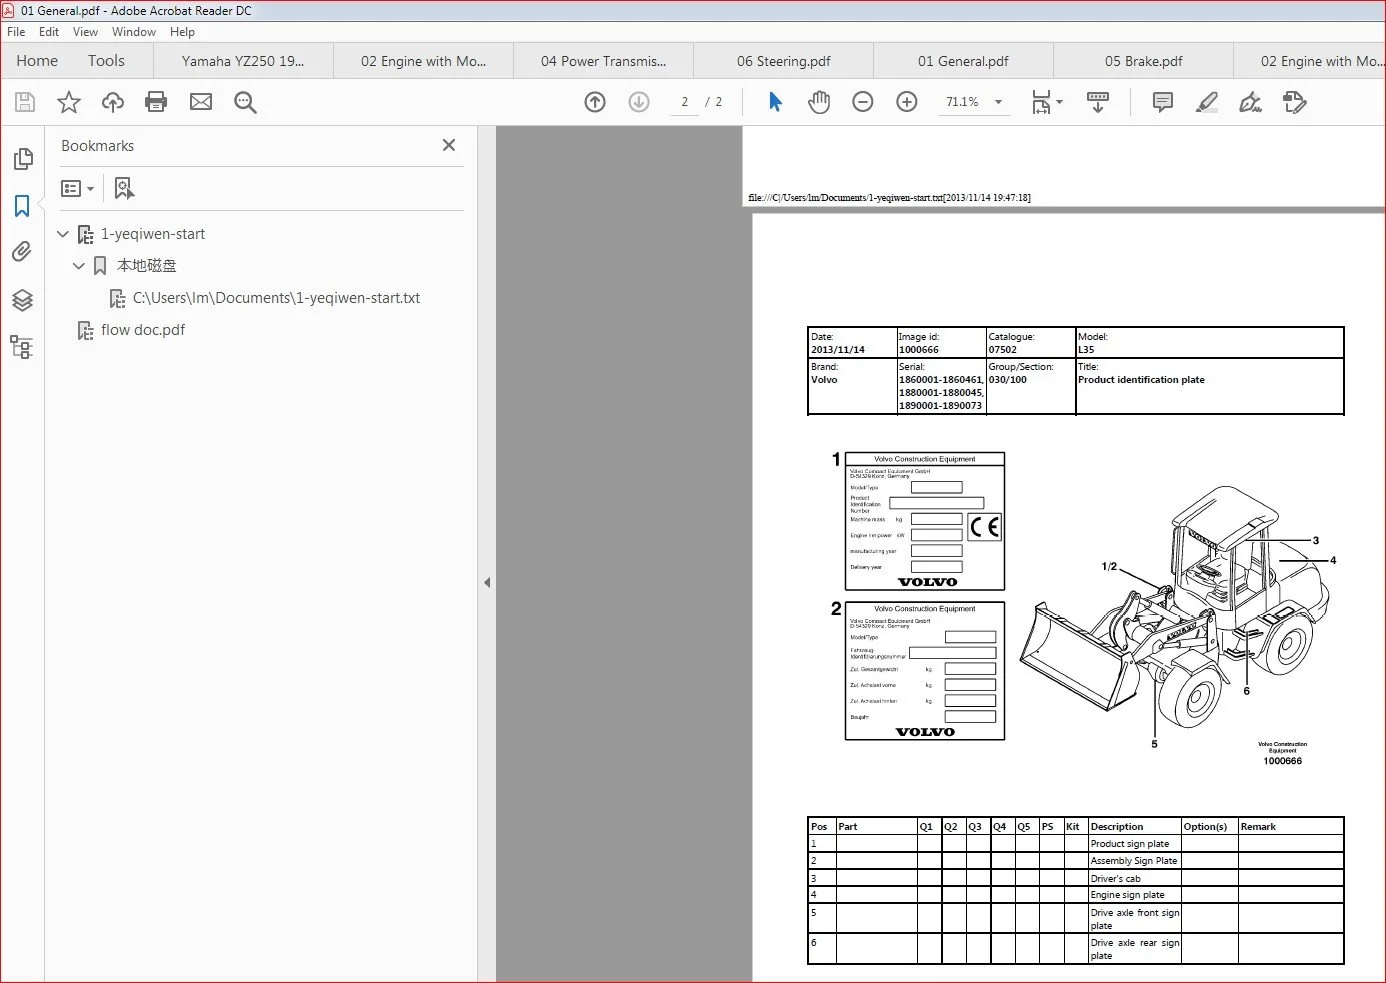Click the Zoom out minus icon

863,102
